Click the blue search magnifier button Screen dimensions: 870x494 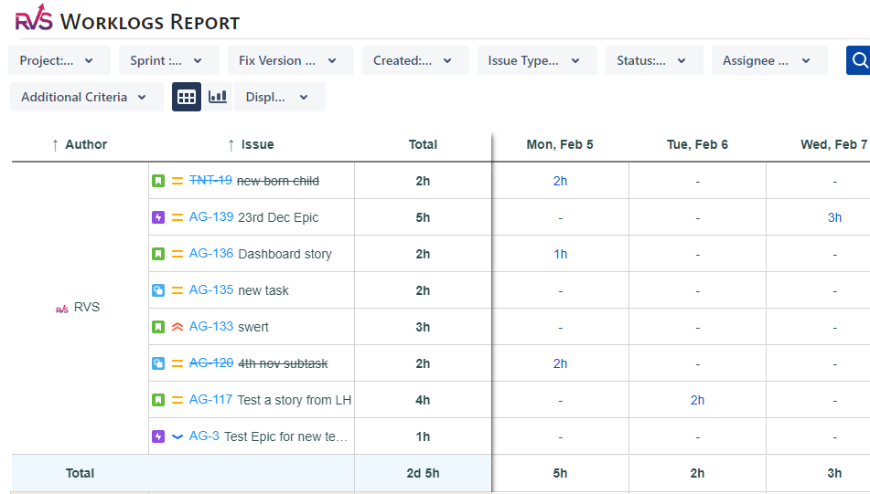[858, 61]
